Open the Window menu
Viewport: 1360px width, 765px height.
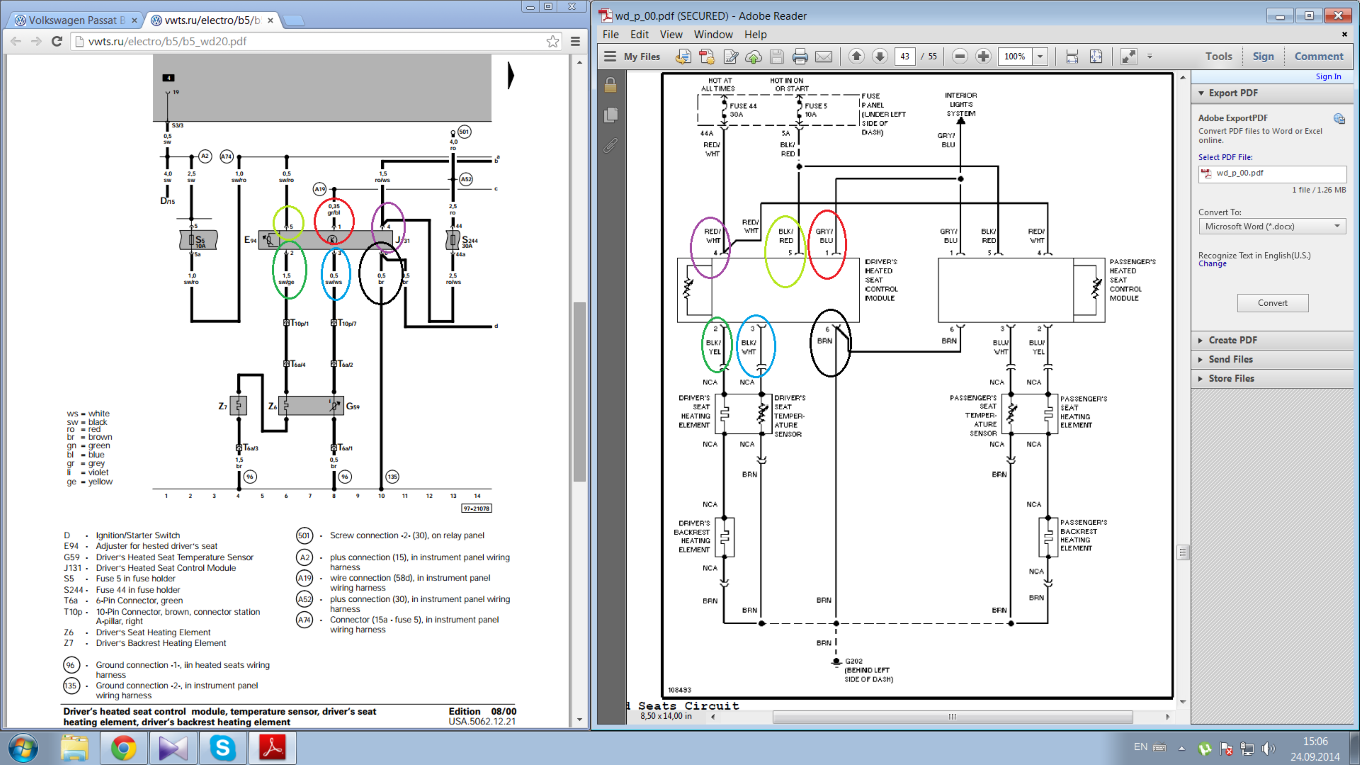[x=713, y=34]
